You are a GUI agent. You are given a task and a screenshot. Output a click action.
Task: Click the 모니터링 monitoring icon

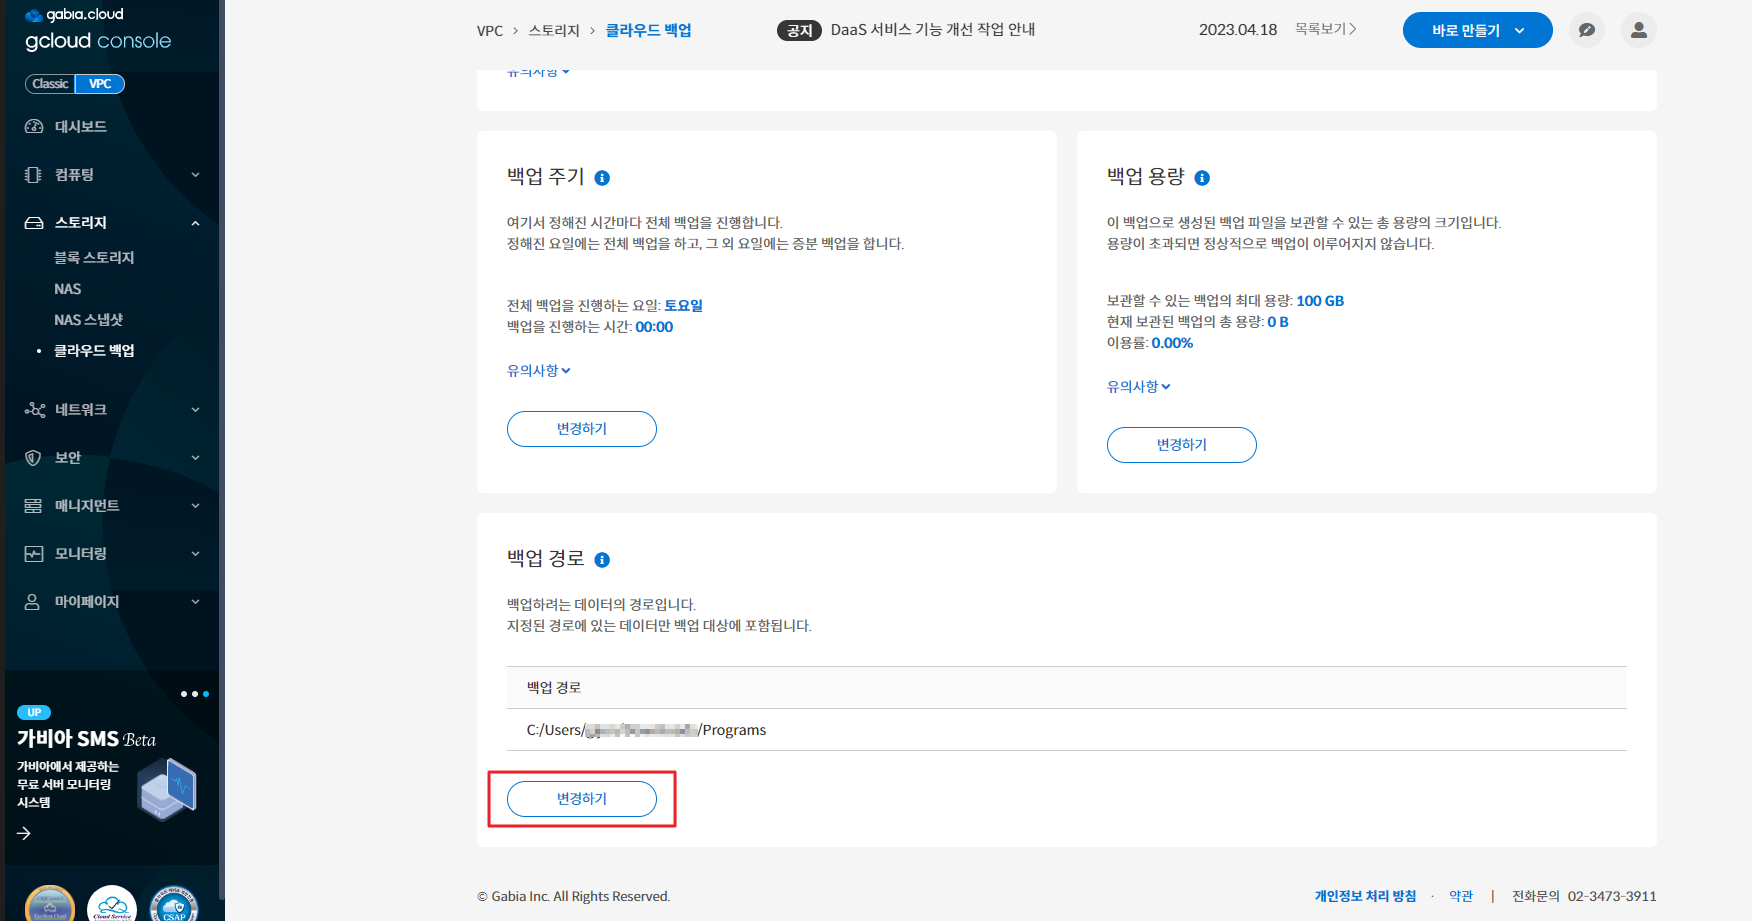[x=34, y=554]
